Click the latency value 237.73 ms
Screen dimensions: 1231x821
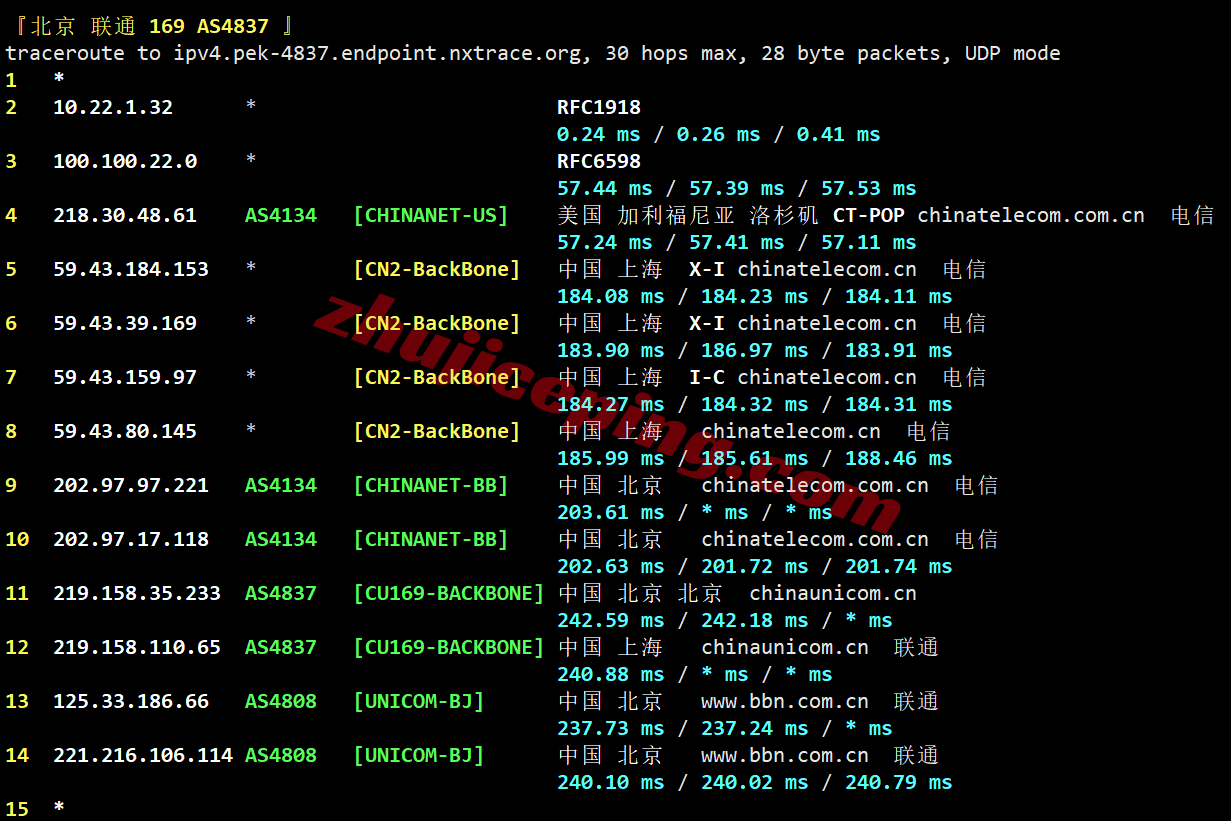click(x=611, y=728)
